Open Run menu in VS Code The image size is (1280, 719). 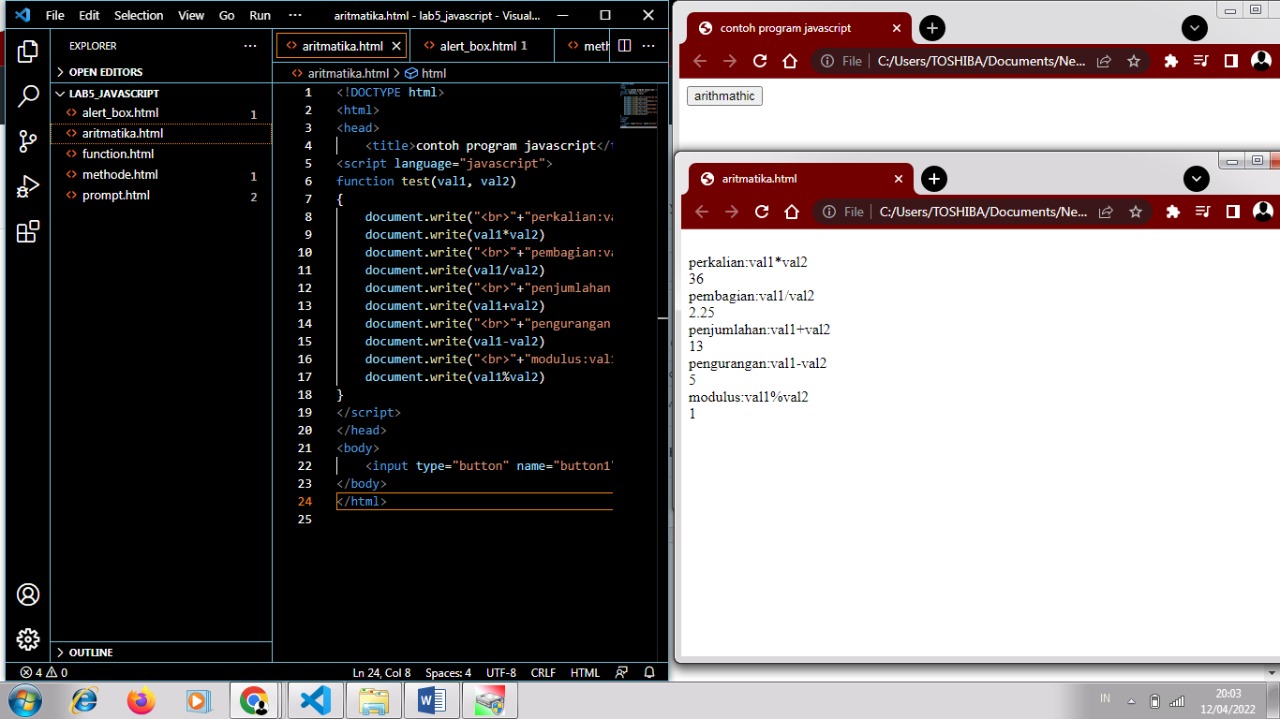(260, 15)
